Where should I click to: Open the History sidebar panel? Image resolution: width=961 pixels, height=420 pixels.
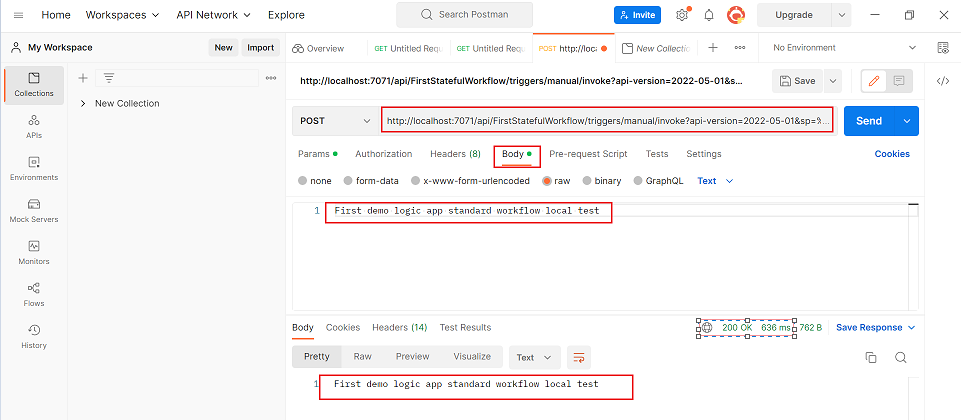point(34,337)
